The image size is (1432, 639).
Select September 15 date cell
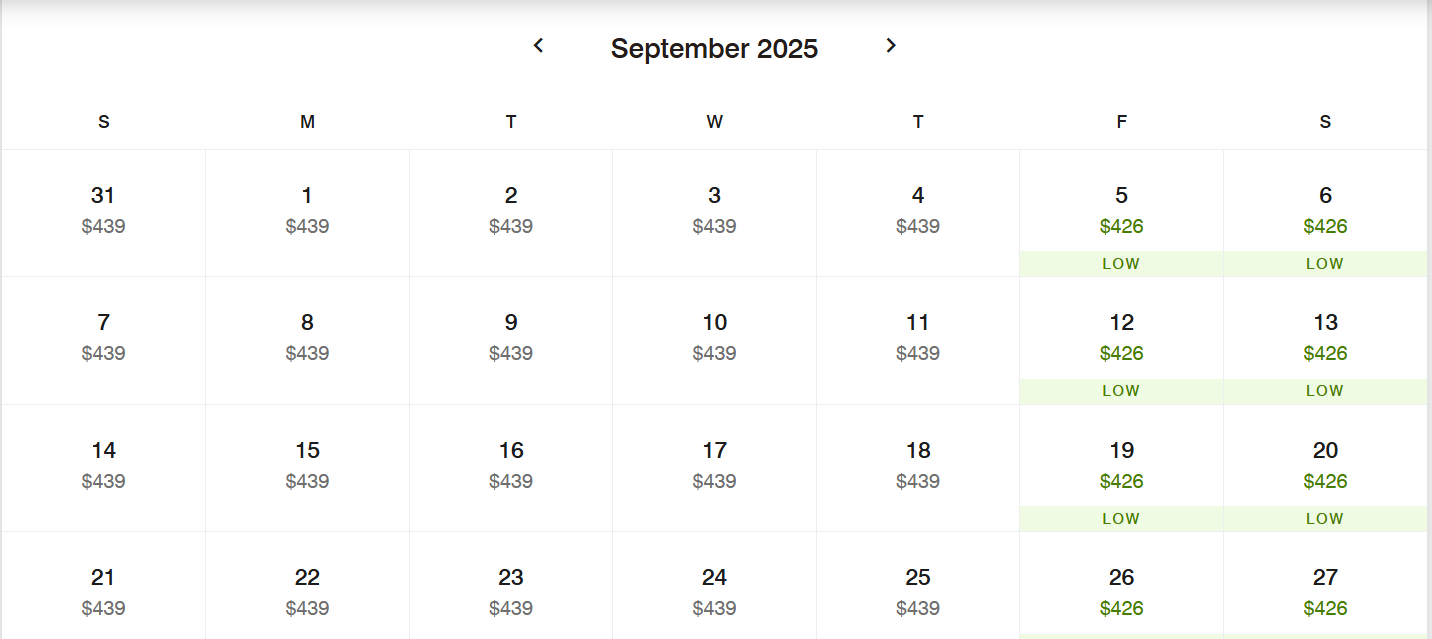[307, 468]
